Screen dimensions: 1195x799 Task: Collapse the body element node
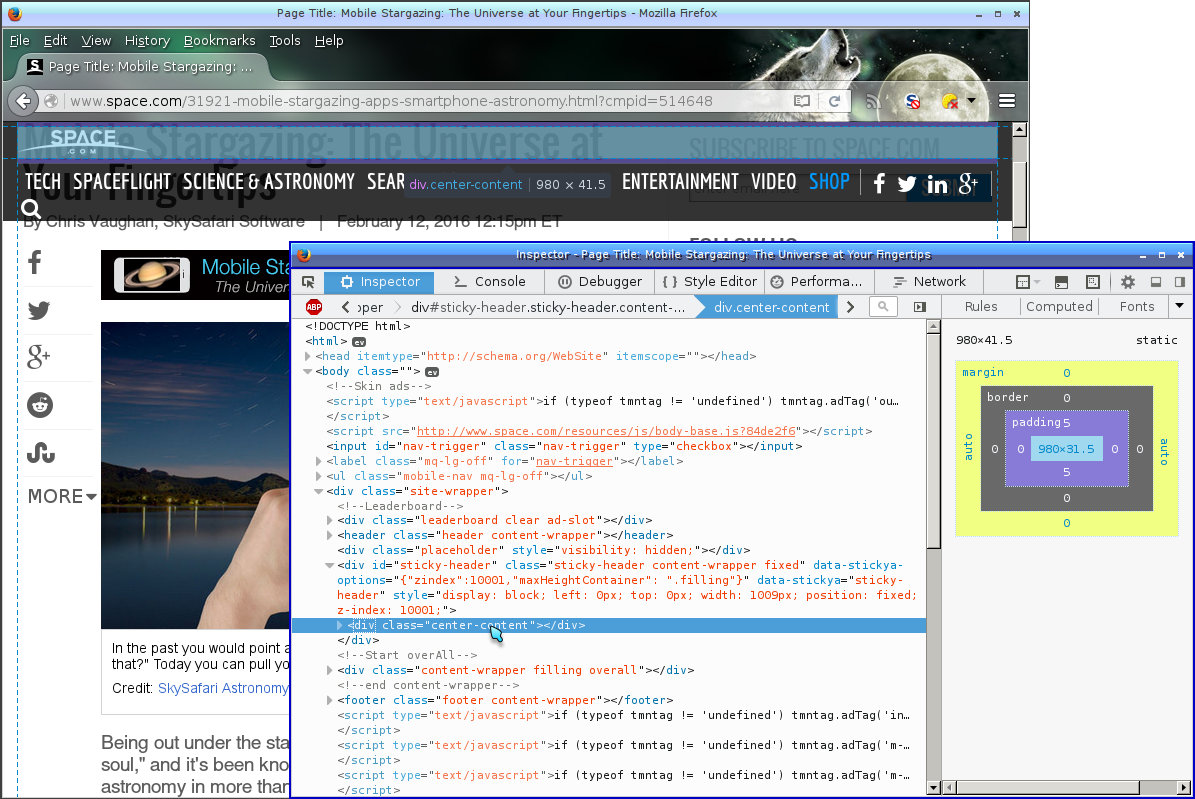tap(308, 371)
